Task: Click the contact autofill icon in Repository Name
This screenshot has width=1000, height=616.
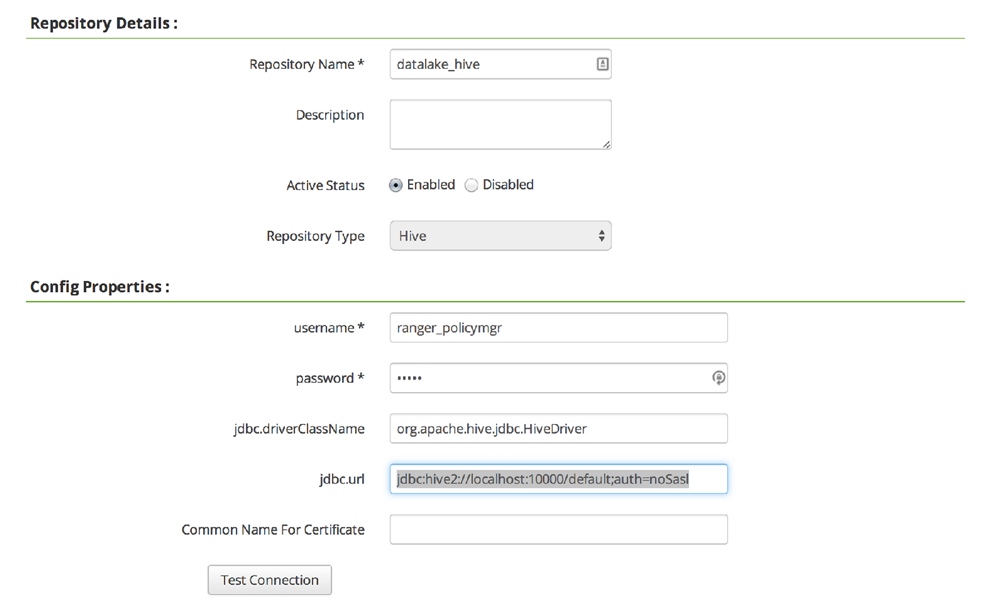Action: tap(602, 64)
